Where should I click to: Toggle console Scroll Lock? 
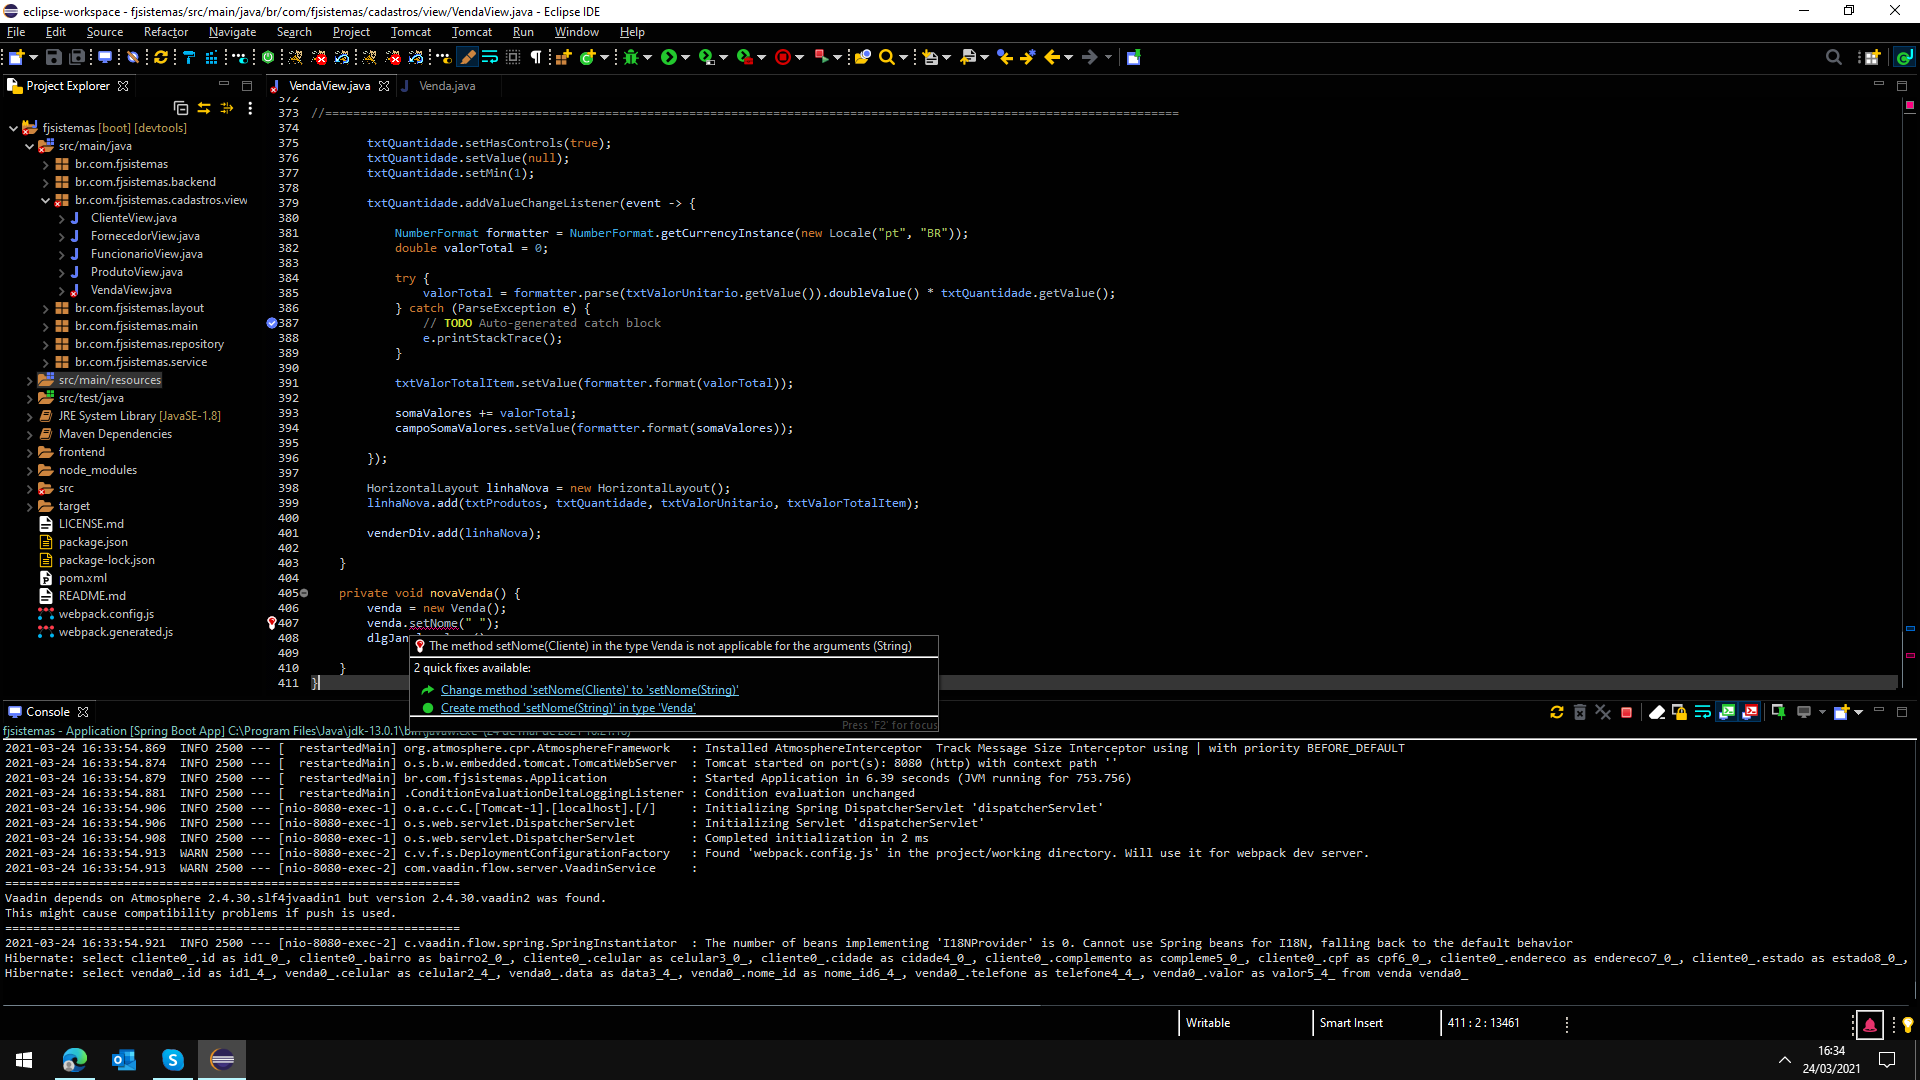click(x=1679, y=712)
